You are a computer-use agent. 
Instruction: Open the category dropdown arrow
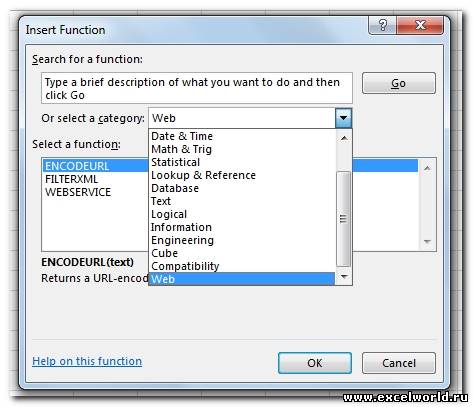[343, 118]
